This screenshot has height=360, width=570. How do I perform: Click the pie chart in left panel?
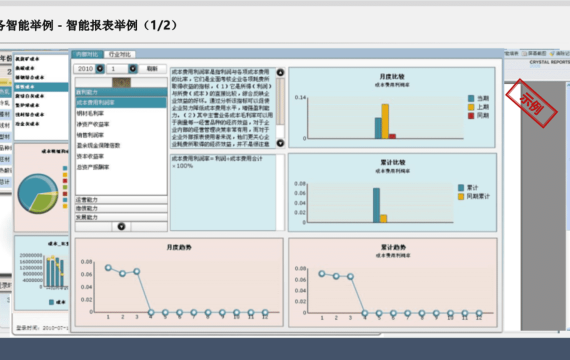(38, 193)
